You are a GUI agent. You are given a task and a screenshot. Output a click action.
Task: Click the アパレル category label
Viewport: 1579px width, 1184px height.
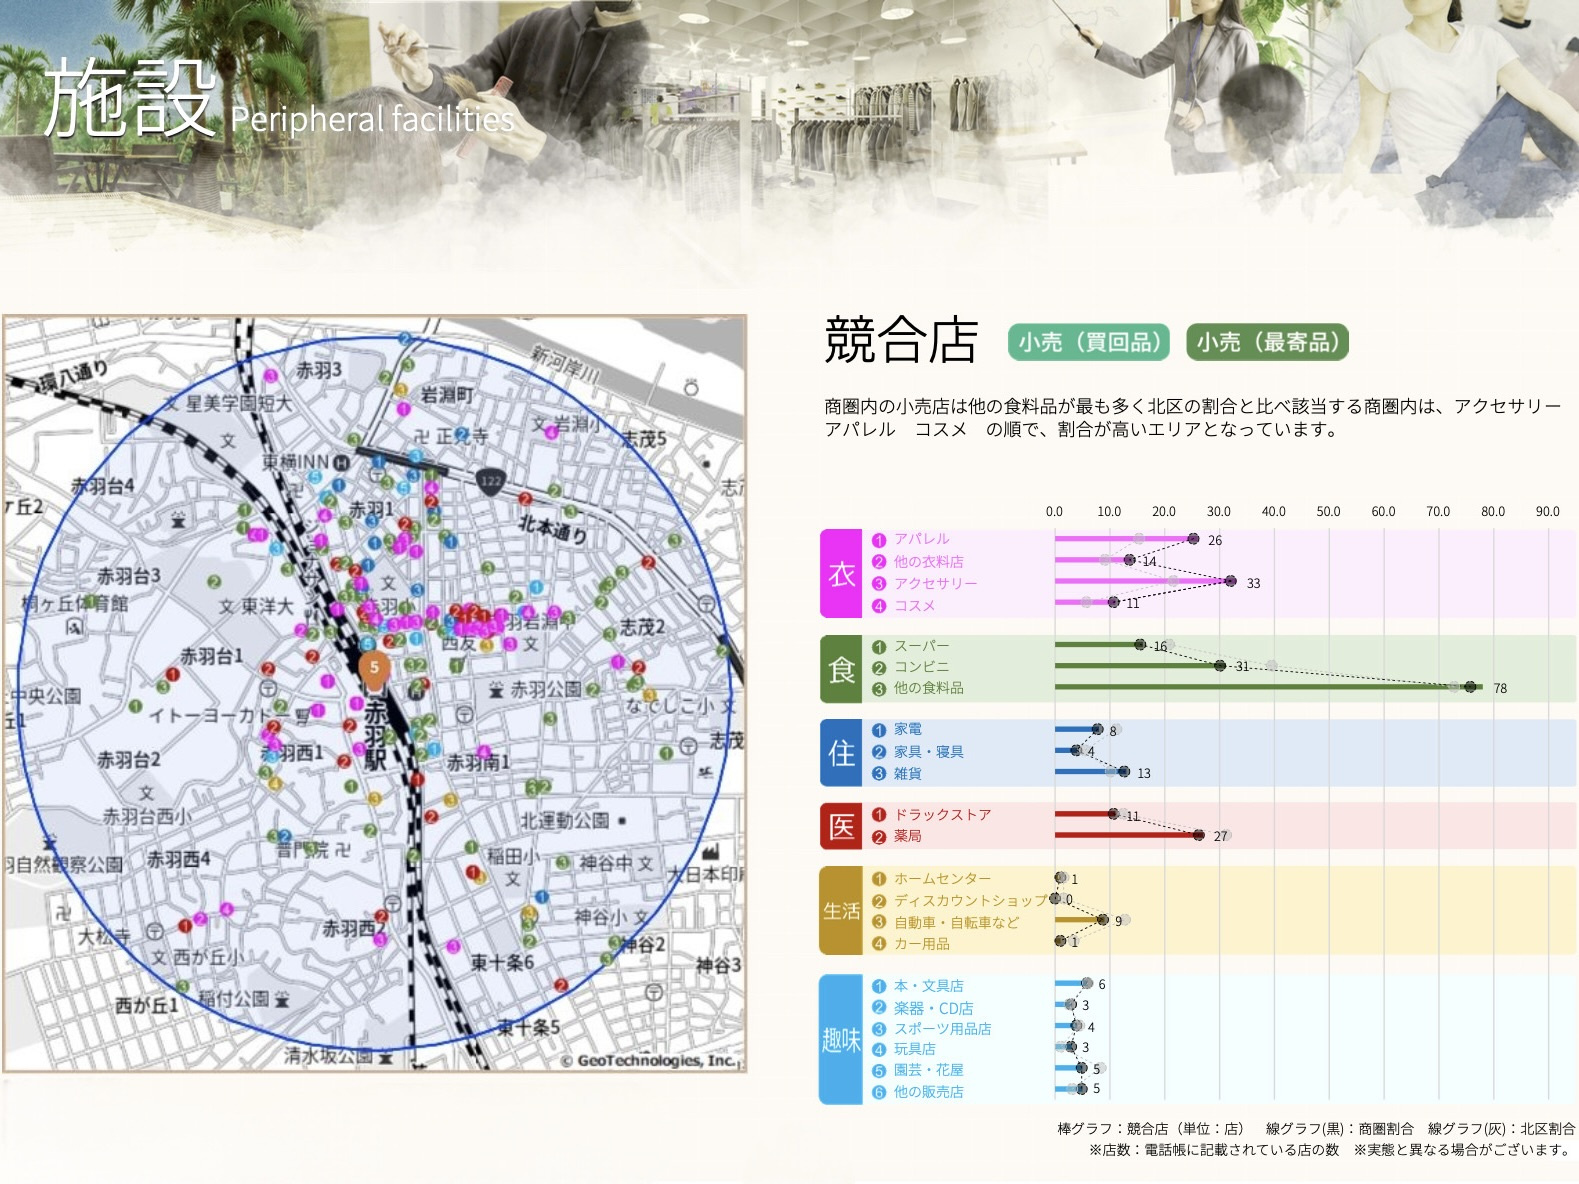coord(921,539)
